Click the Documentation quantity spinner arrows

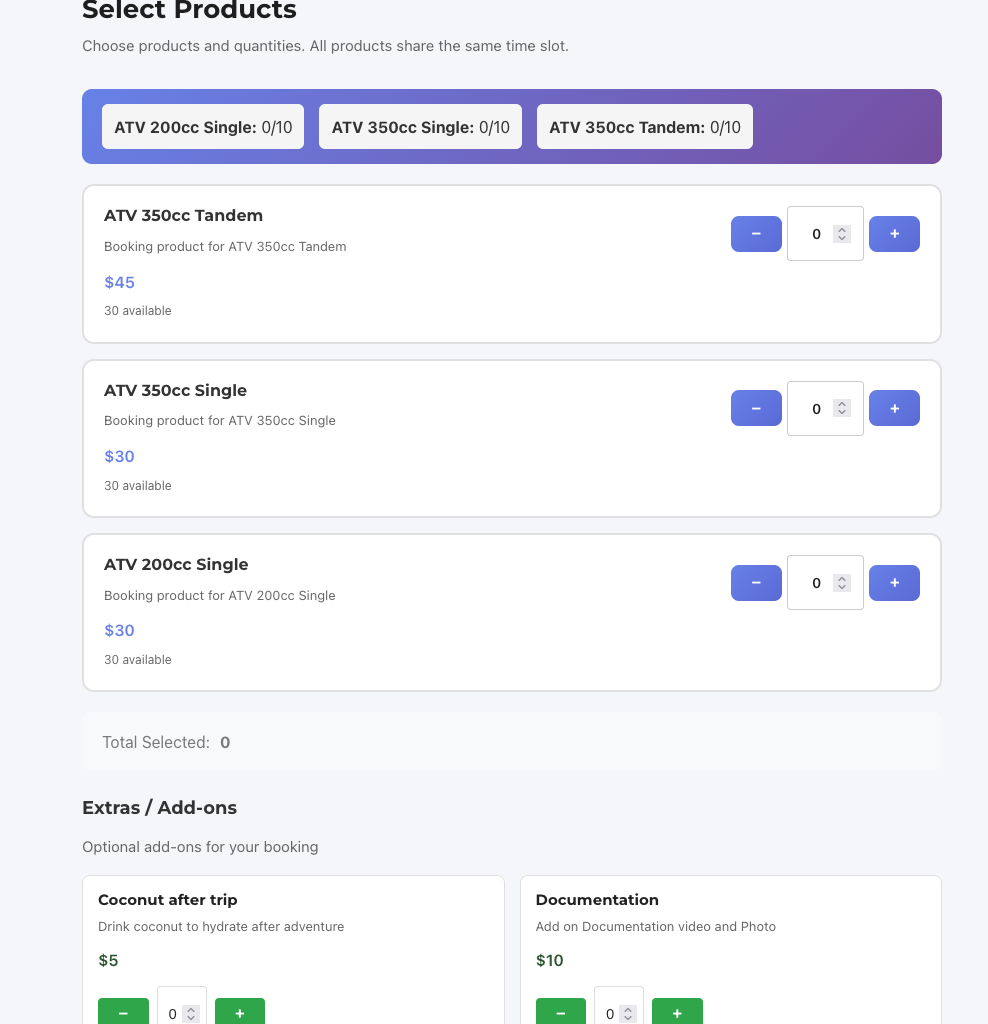[629, 1013]
